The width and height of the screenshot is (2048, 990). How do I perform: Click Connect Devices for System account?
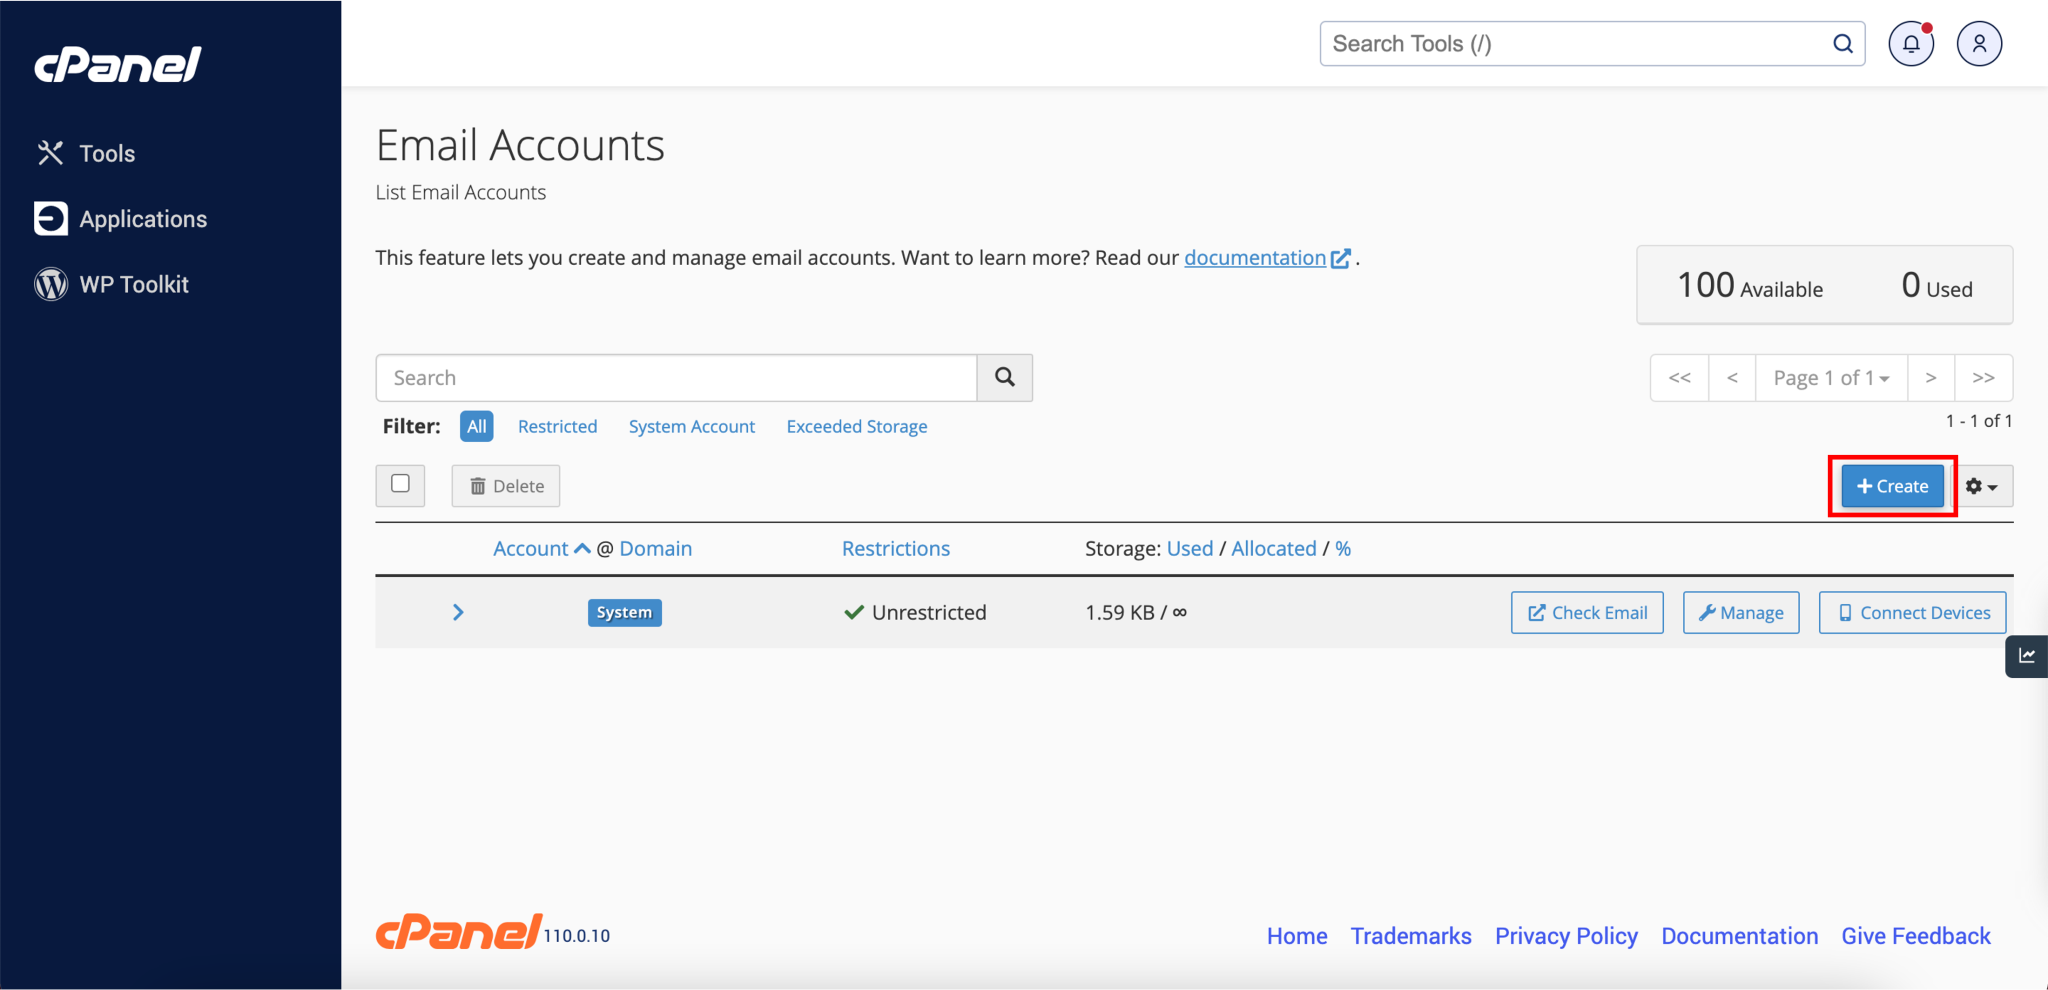coord(1912,612)
